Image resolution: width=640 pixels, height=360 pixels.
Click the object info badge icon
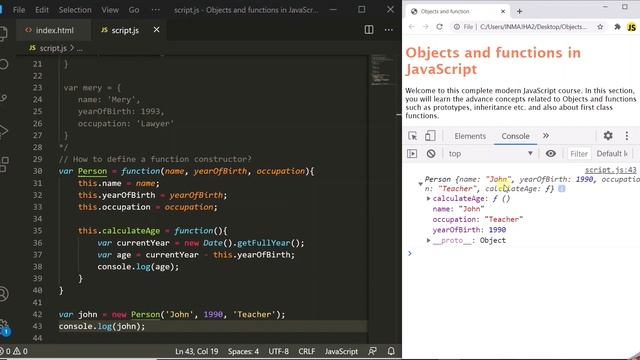click(562, 189)
